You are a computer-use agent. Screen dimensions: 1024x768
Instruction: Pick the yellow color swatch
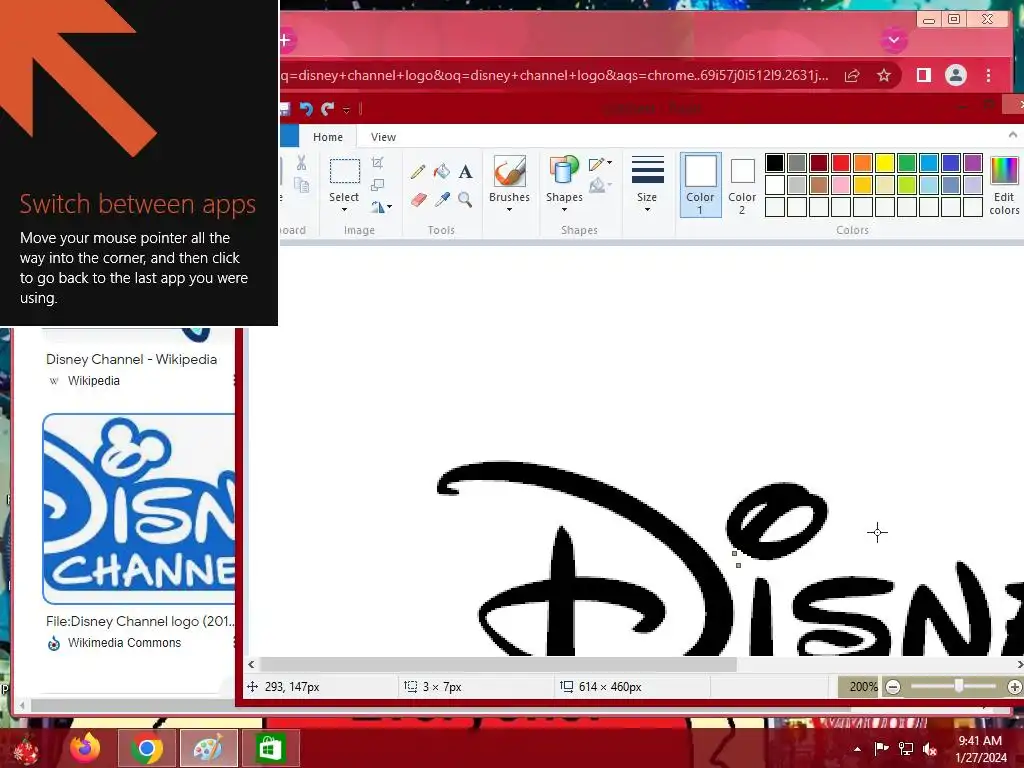click(884, 163)
